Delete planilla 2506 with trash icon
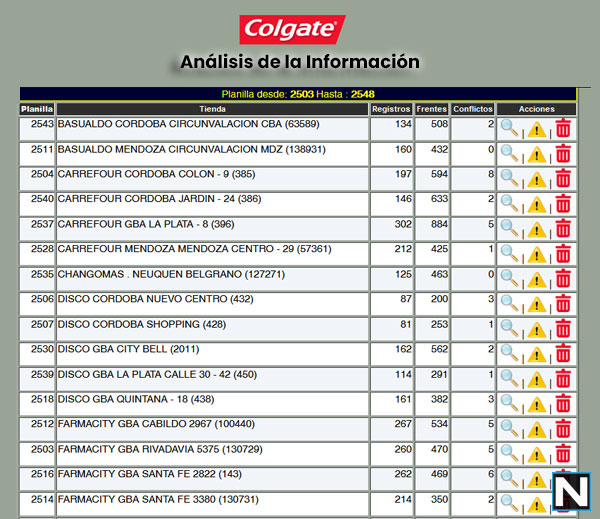600x519 pixels. click(563, 303)
